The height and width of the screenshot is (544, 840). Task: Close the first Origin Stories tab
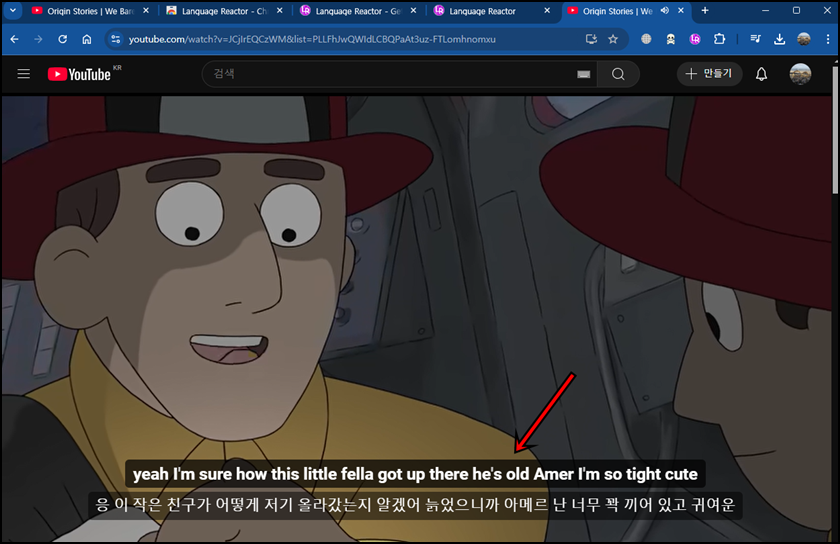(x=146, y=11)
